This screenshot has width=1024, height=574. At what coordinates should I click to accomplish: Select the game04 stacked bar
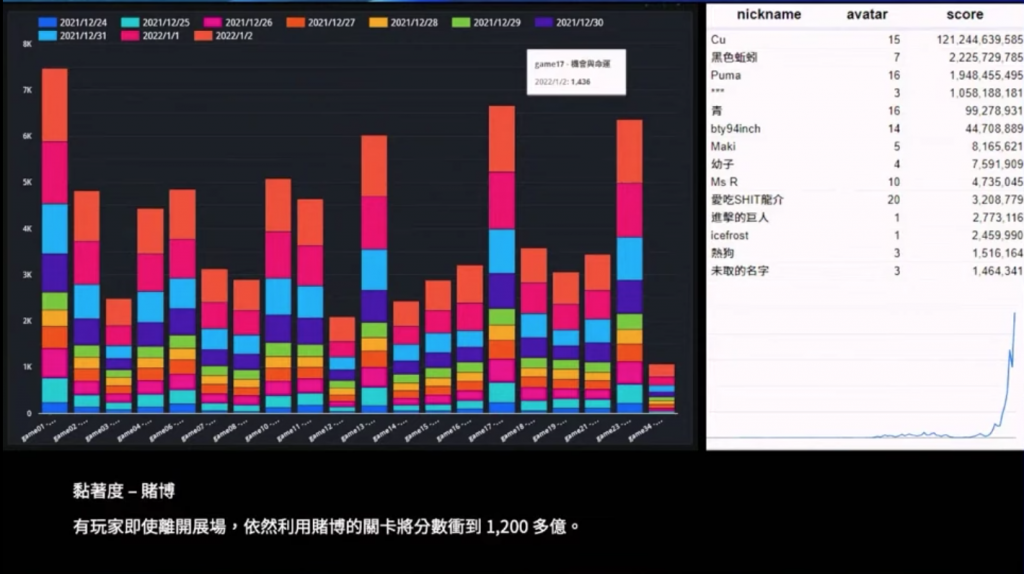(x=150, y=311)
